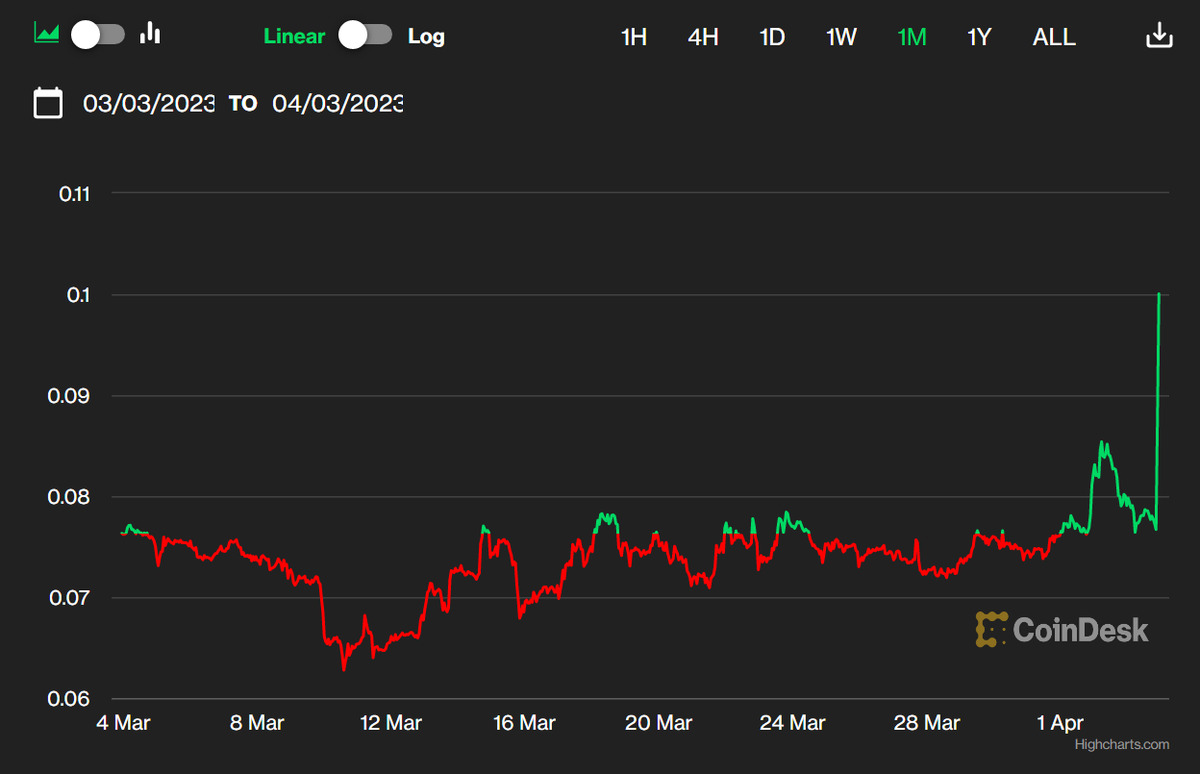Viewport: 1200px width, 774px height.
Task: Select the 1H time range
Action: (634, 37)
